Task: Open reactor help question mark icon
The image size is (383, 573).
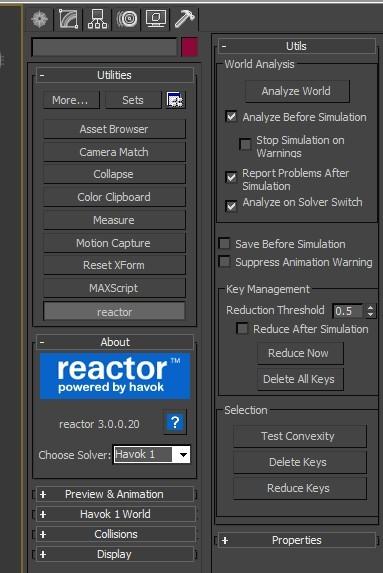Action: click(x=175, y=423)
